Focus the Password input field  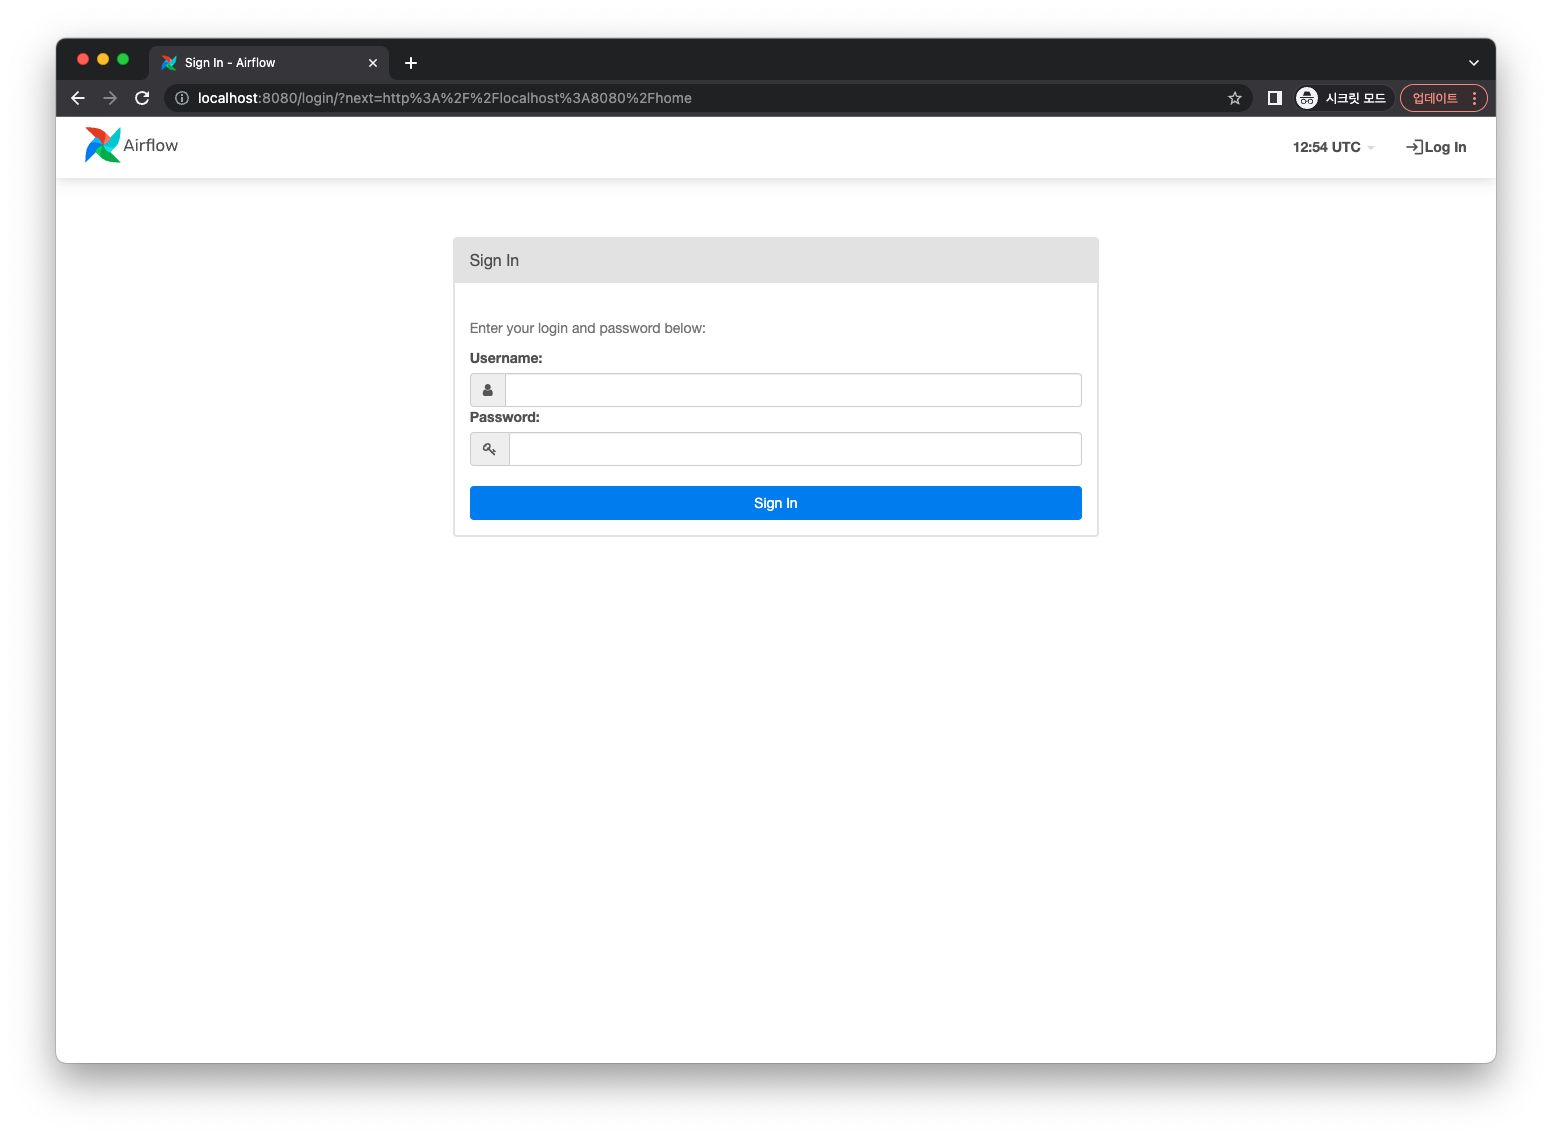(x=796, y=449)
